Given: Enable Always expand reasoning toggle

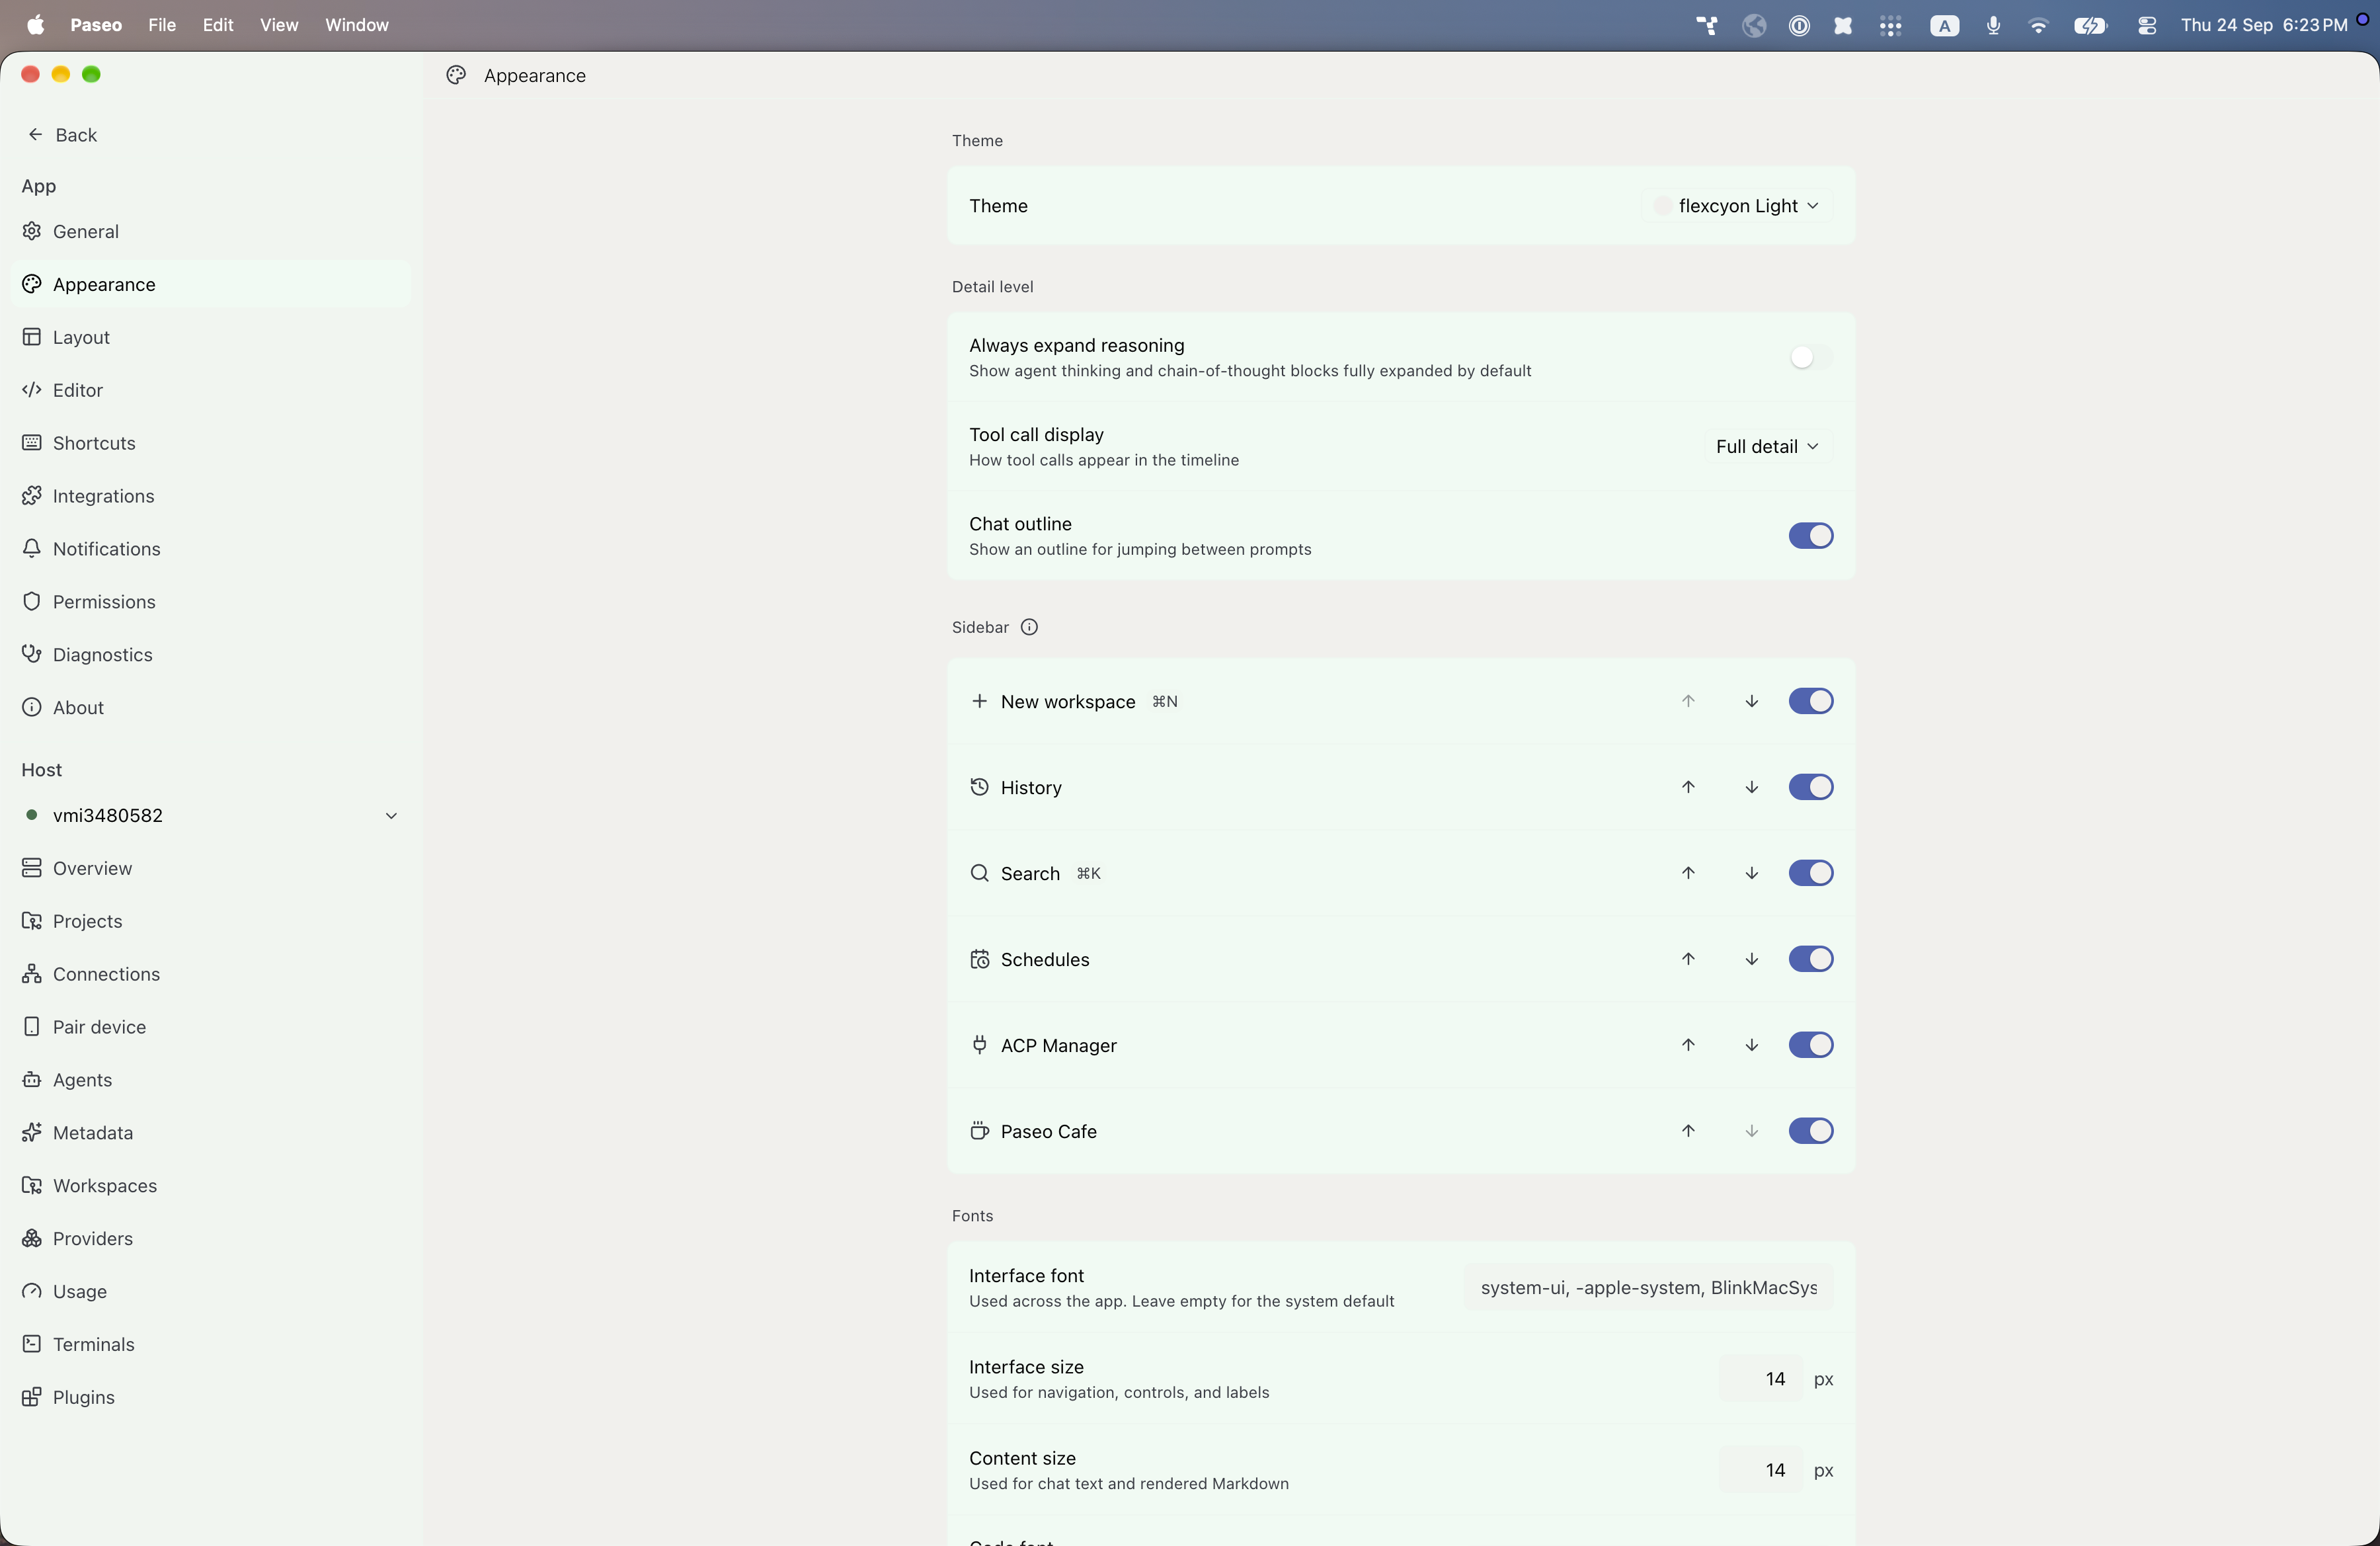Looking at the screenshot, I should tap(1810, 357).
